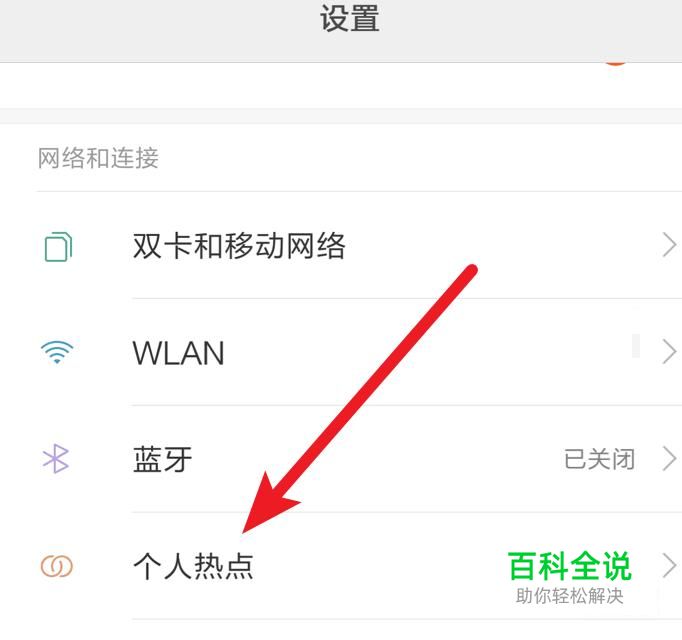Tap the 已关闭 Bluetooth status text

point(599,459)
